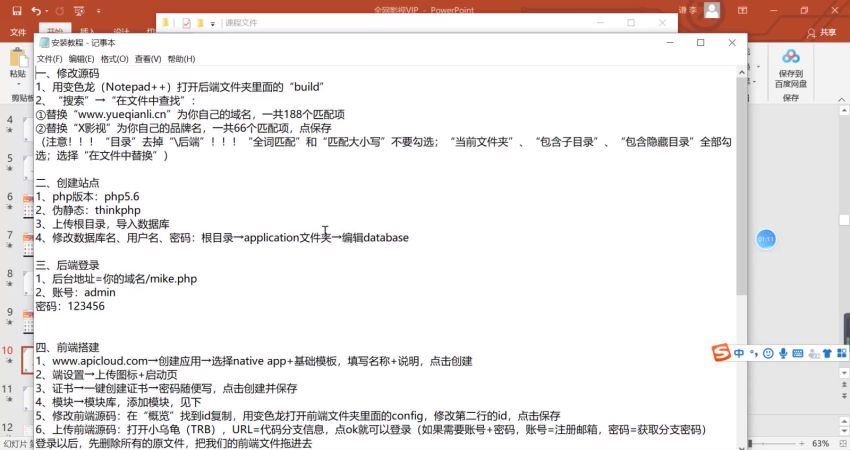850x450 pixels.
Task: Click Notepad scrollbar up arrow
Action: click(741, 72)
